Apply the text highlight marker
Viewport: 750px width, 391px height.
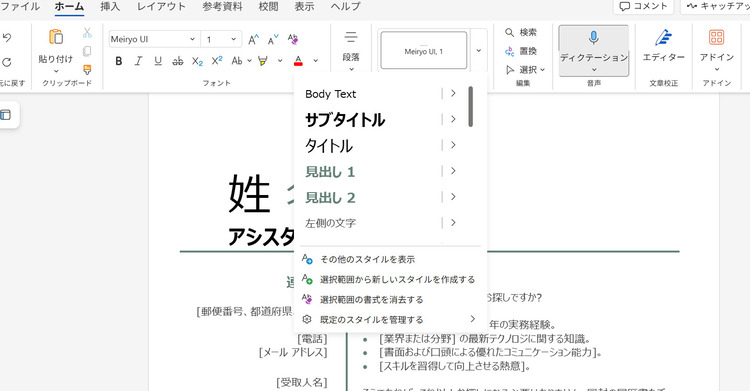pos(263,61)
